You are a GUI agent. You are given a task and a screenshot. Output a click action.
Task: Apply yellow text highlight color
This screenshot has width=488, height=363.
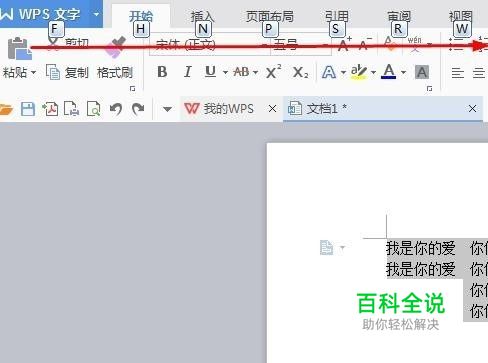[x=359, y=72]
